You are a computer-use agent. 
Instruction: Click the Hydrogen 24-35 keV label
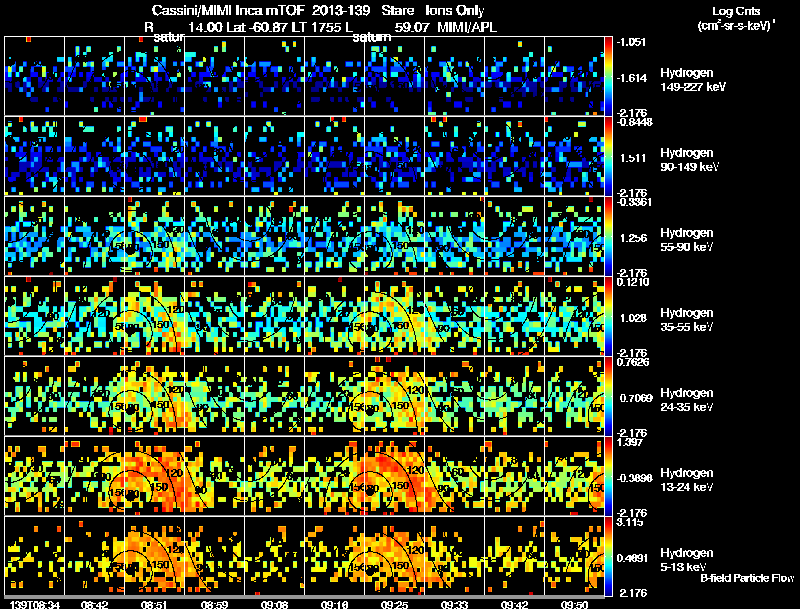(x=686, y=400)
